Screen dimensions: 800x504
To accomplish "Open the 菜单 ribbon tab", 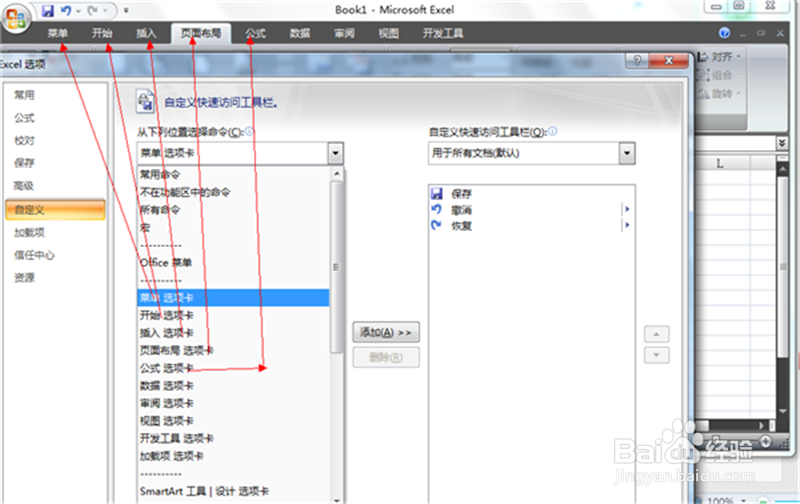I will pyautogui.click(x=58, y=34).
